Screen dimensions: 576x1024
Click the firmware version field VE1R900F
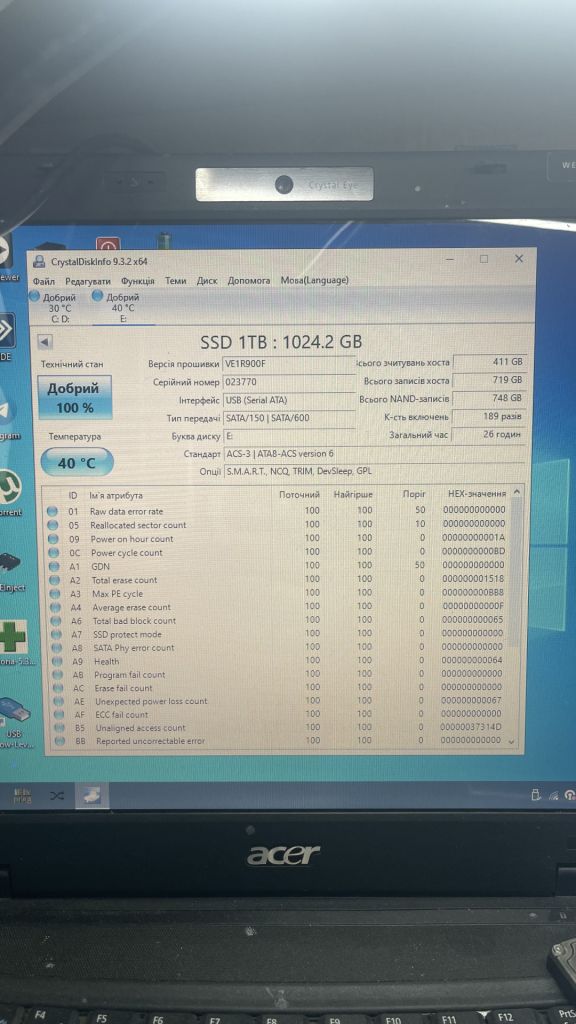[289, 364]
